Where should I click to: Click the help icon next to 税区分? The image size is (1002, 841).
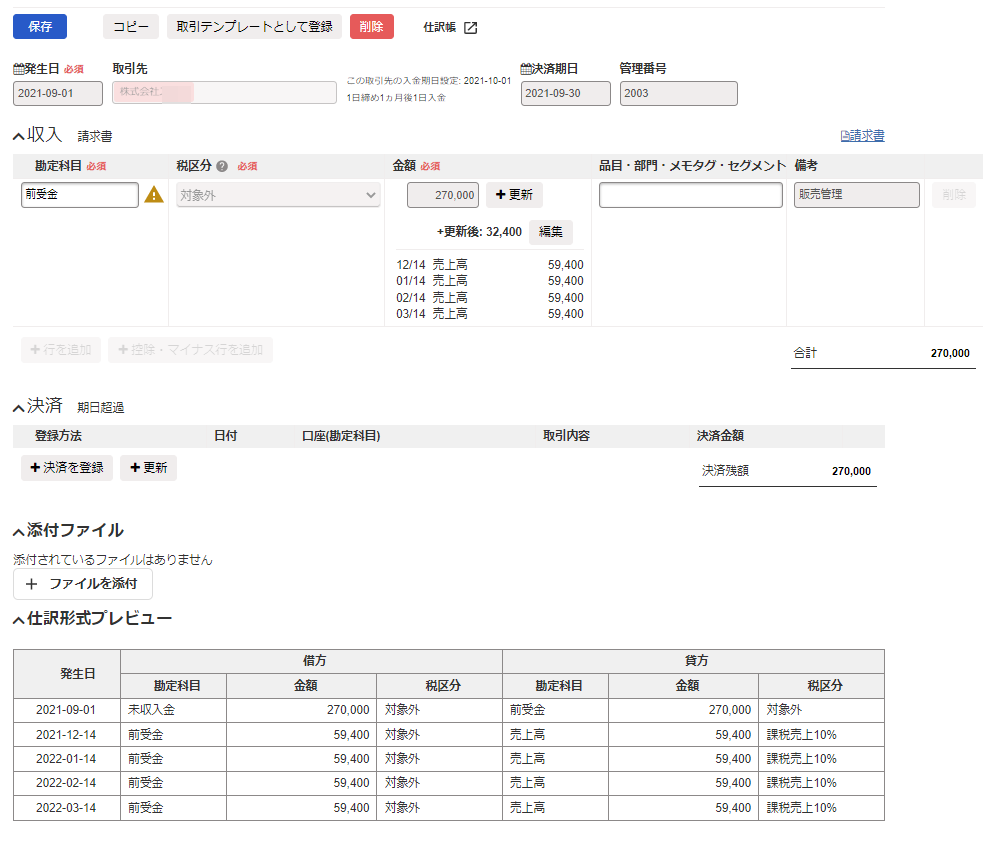coord(222,166)
